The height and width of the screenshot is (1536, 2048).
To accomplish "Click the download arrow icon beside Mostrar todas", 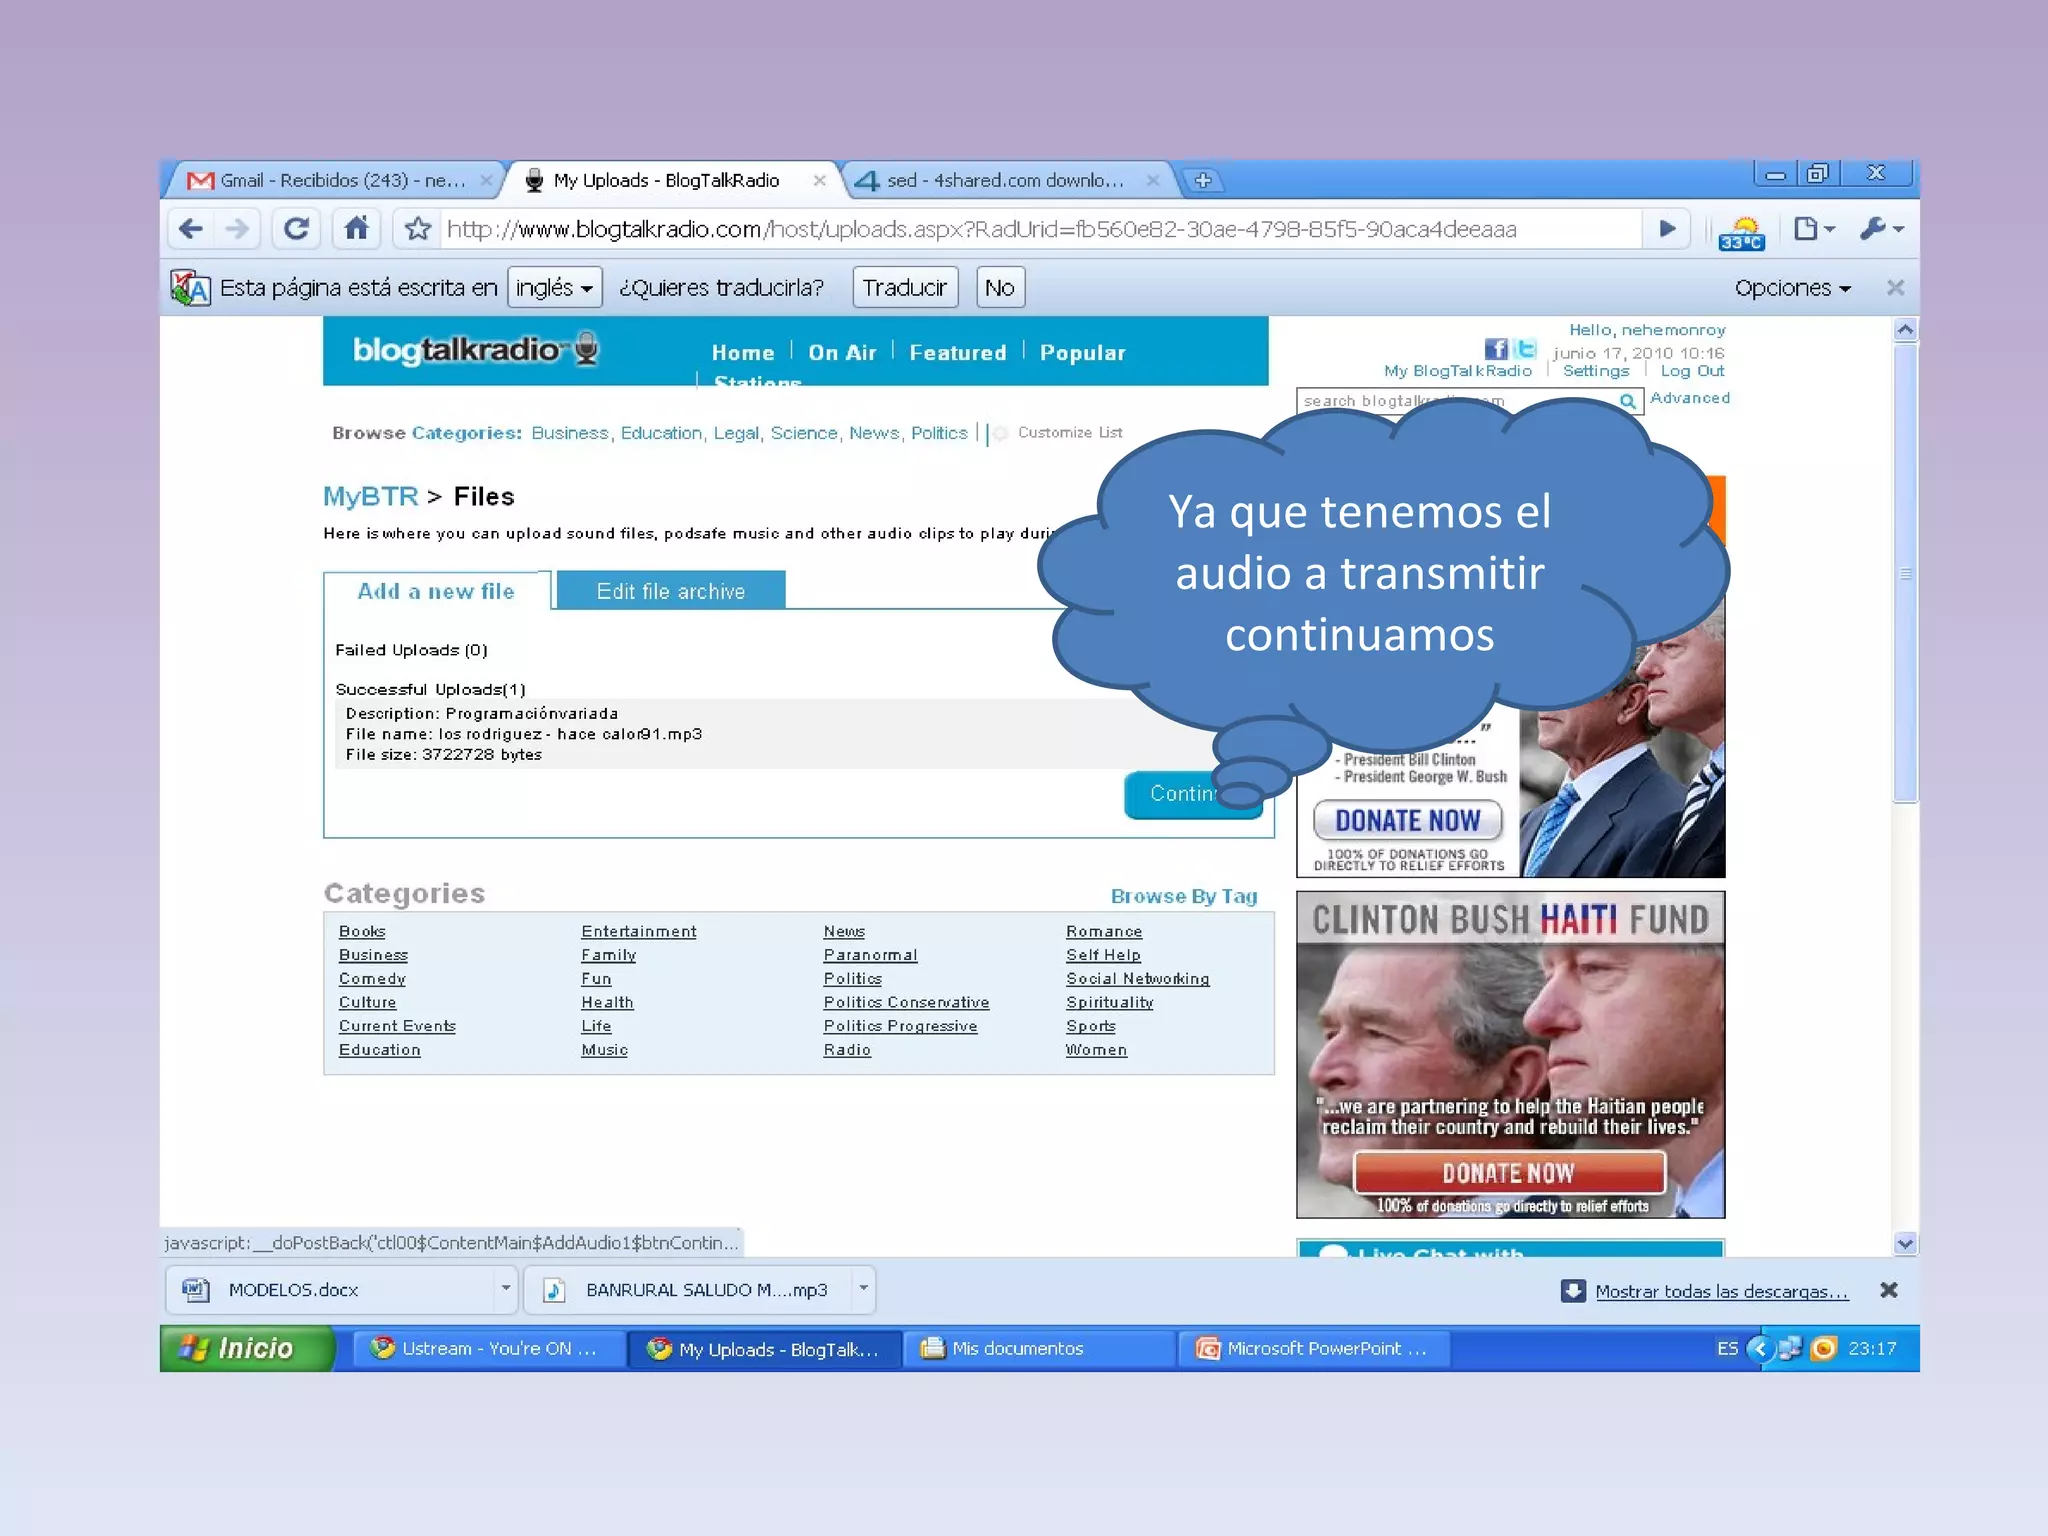I will tap(1572, 1291).
